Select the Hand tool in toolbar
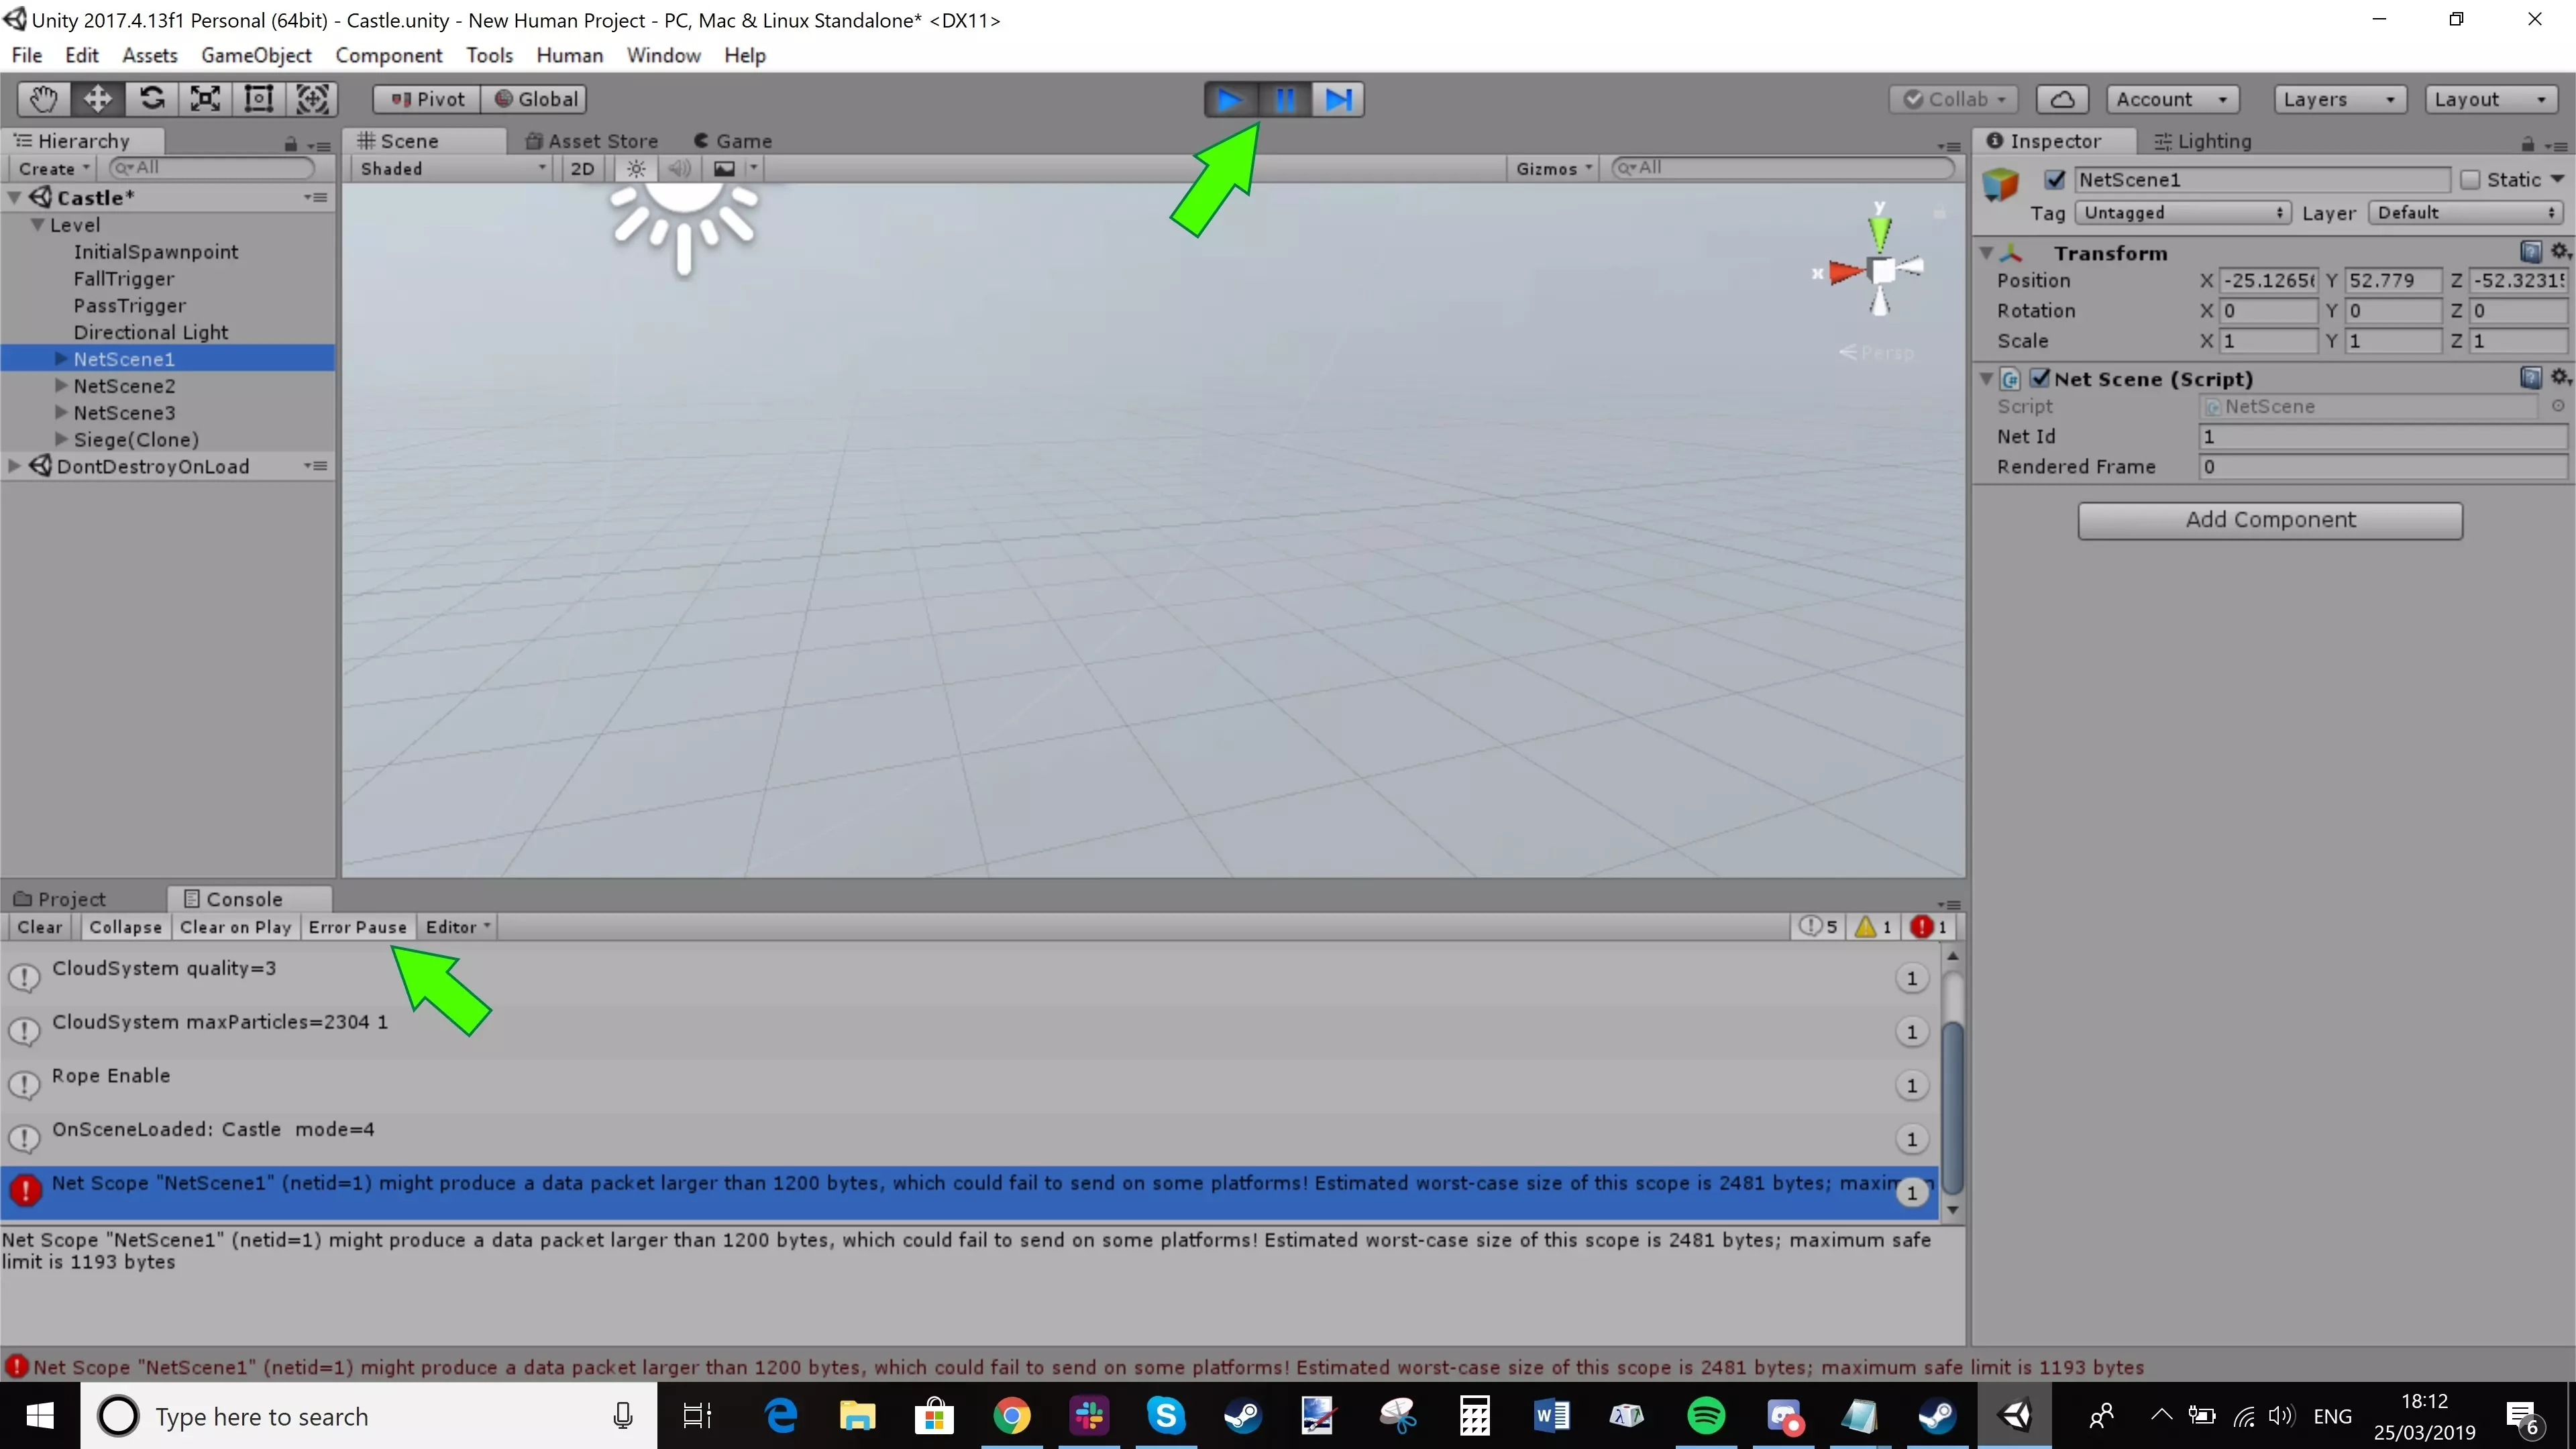This screenshot has width=2576, height=1449. pos(44,99)
